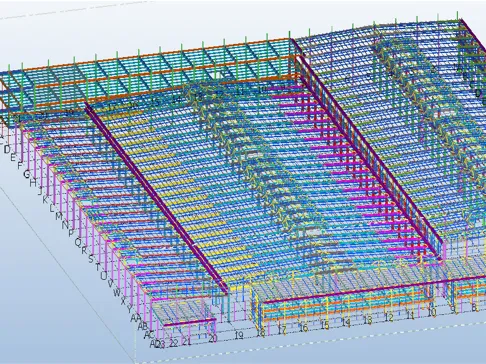Pick grid axis label AA near bottom left
The width and height of the screenshot is (486, 364).
tap(135, 318)
